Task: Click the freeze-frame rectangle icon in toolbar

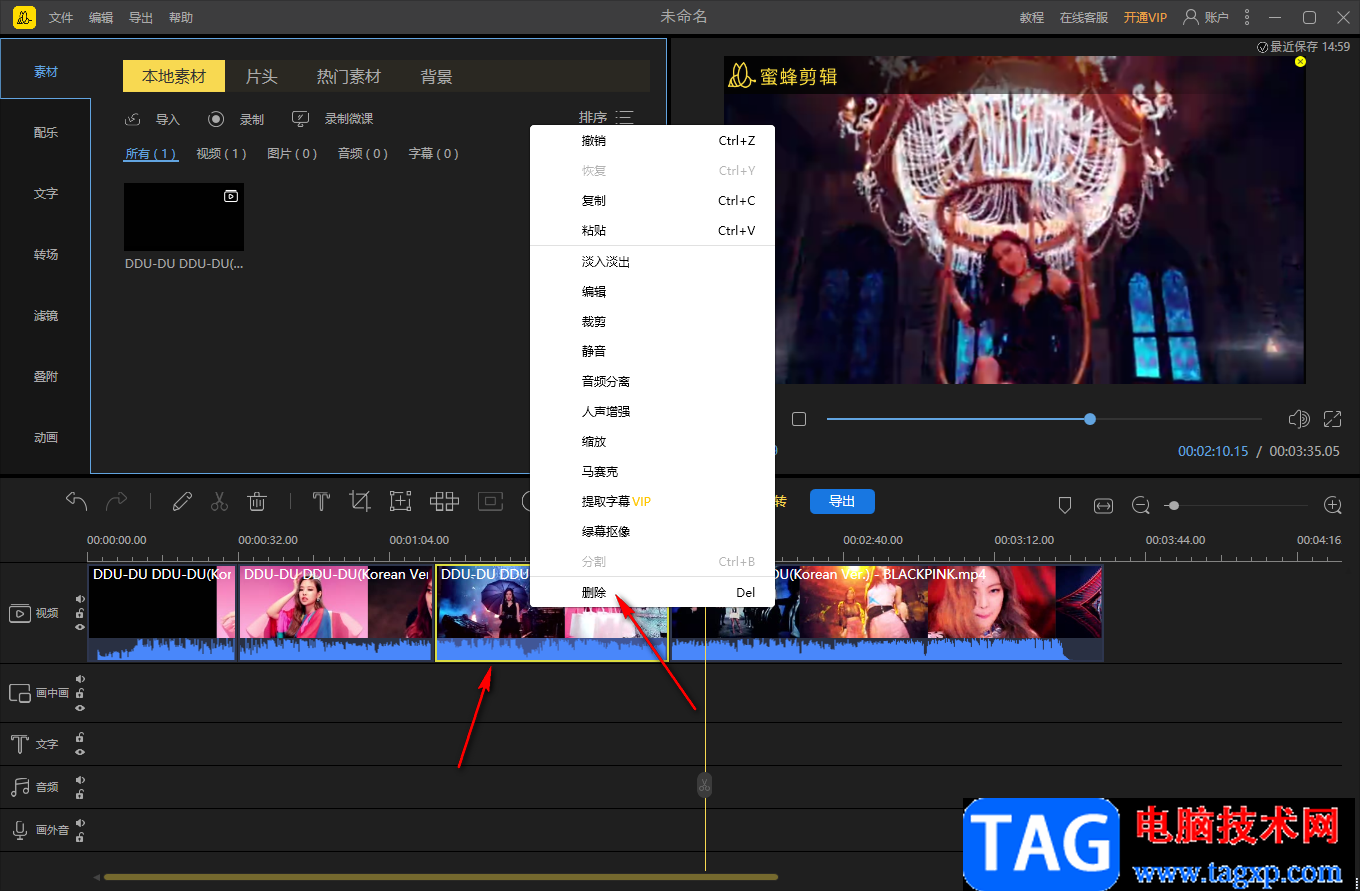Action: point(490,501)
